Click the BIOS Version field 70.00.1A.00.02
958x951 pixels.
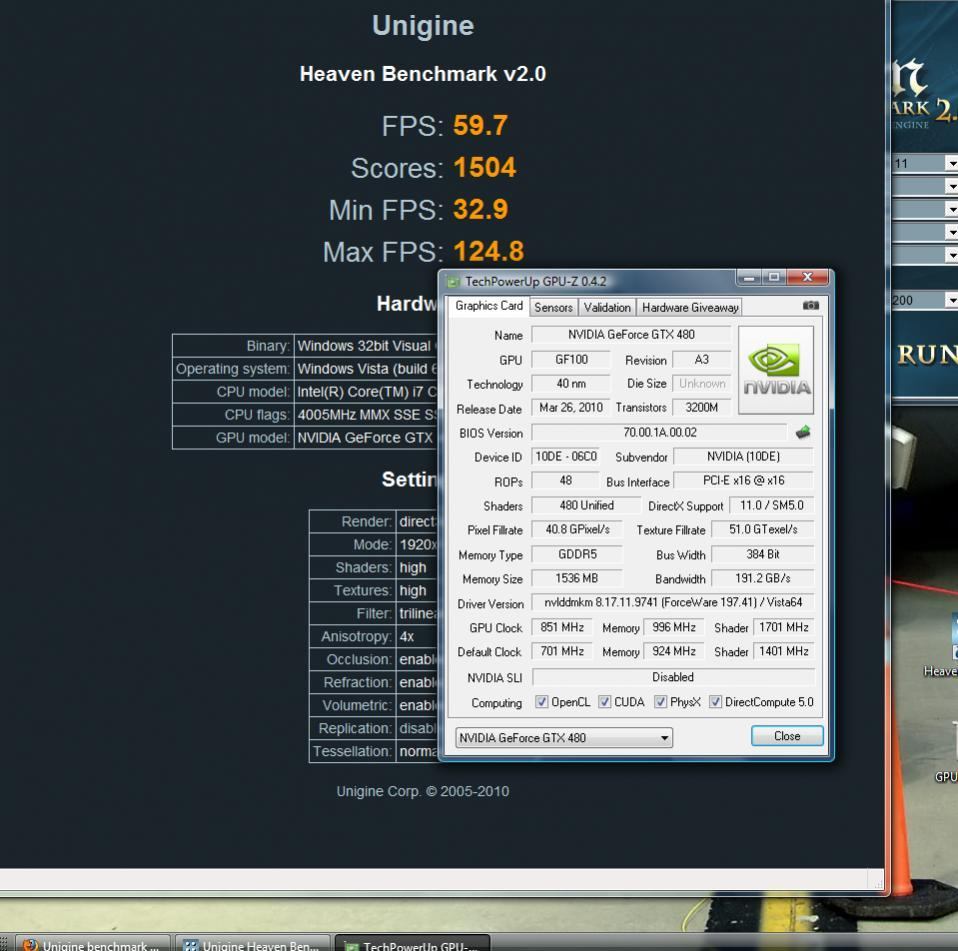tap(659, 432)
